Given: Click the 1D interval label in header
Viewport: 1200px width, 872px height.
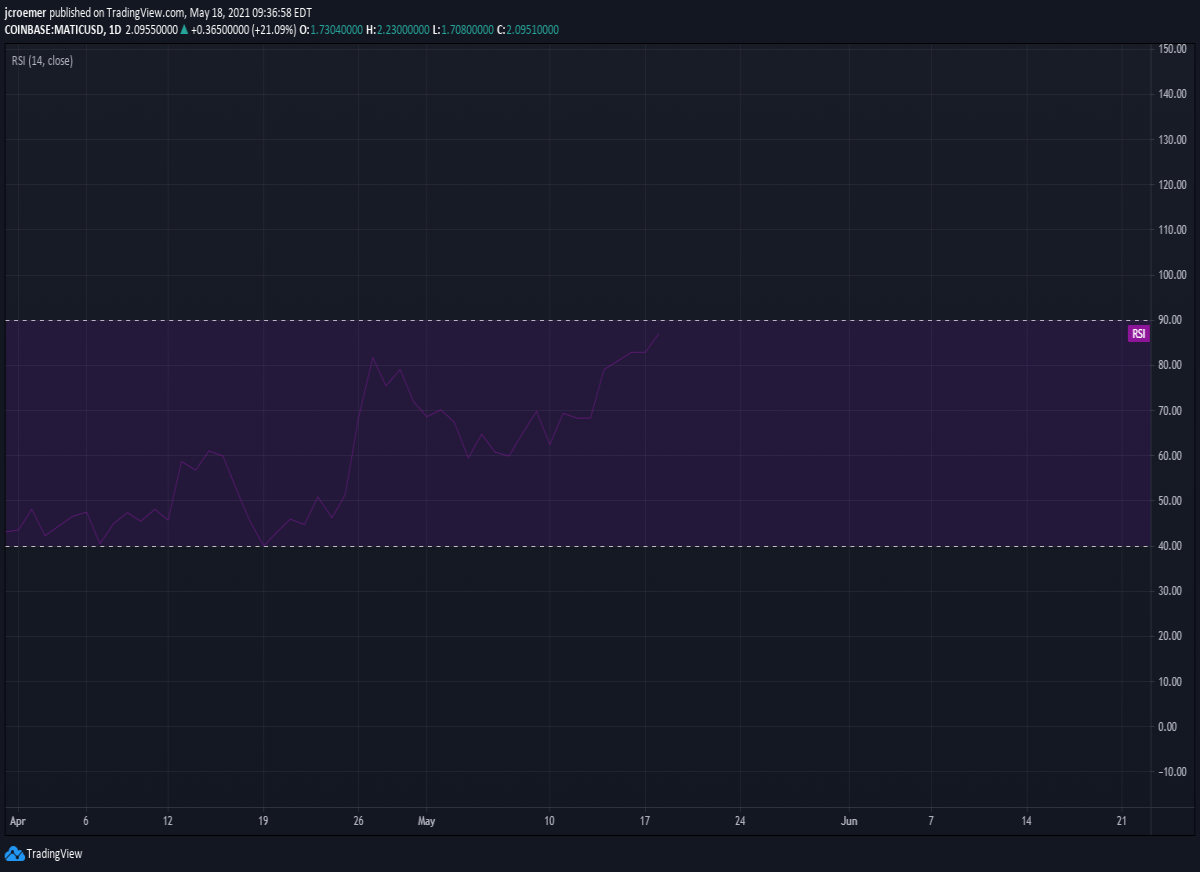Looking at the screenshot, I should tap(114, 30).
